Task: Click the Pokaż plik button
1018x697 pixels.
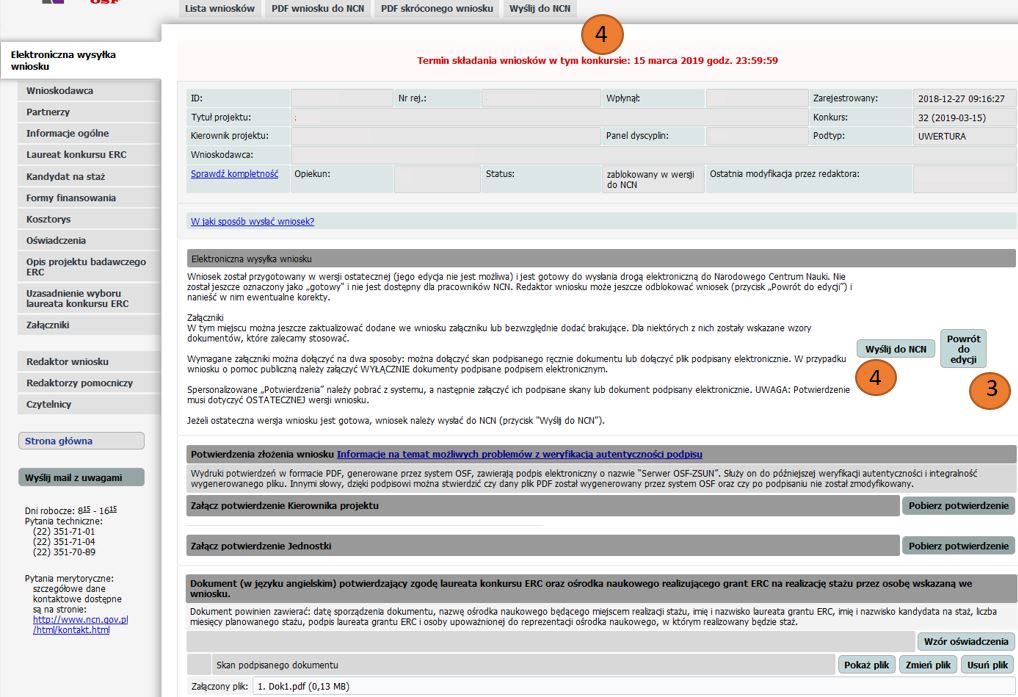Action: 867,665
